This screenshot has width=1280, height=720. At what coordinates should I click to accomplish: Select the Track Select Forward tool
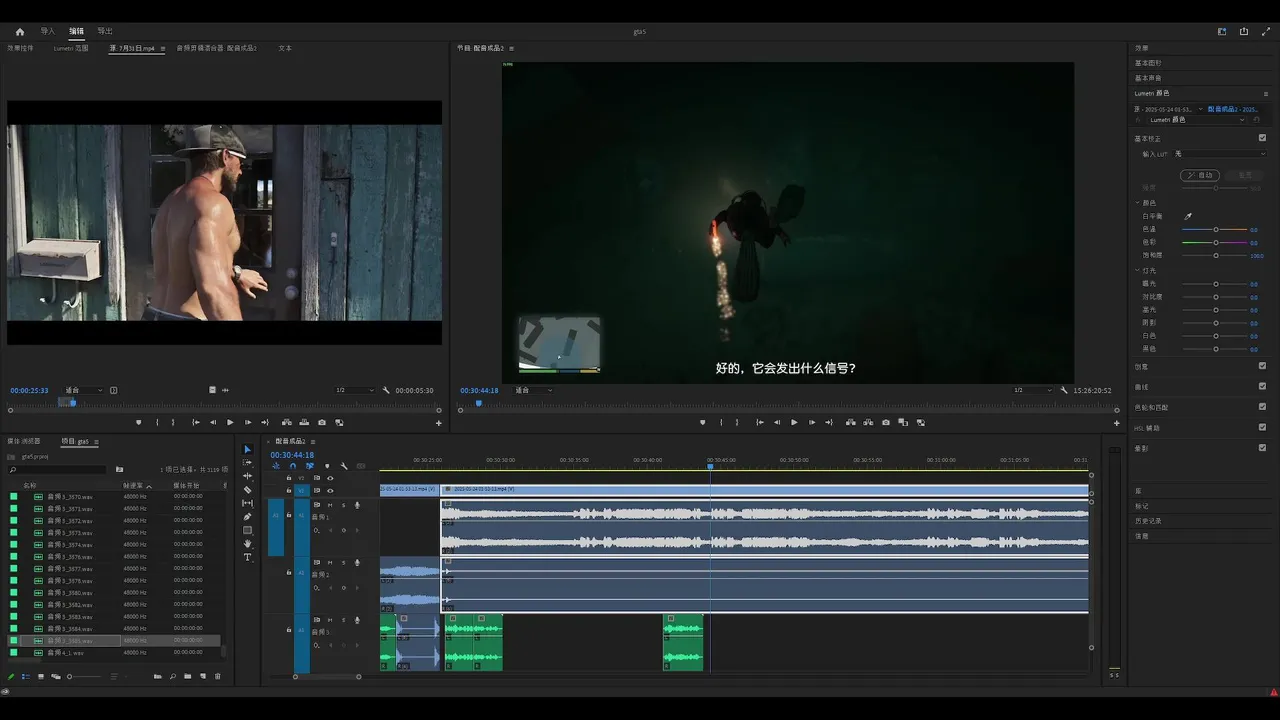click(248, 462)
